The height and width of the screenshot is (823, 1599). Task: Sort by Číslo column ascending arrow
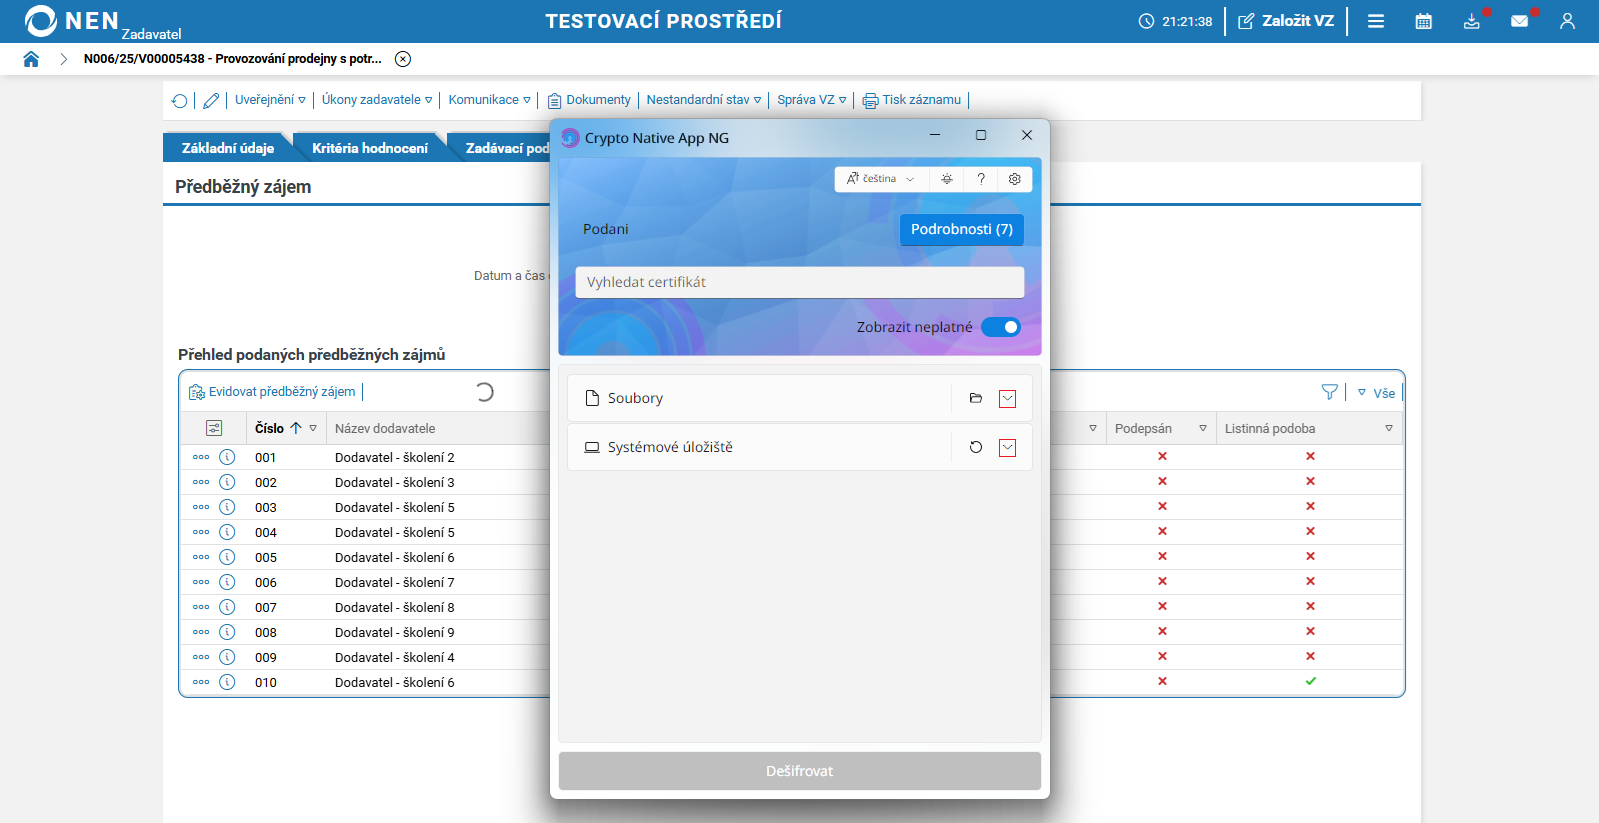pos(296,428)
